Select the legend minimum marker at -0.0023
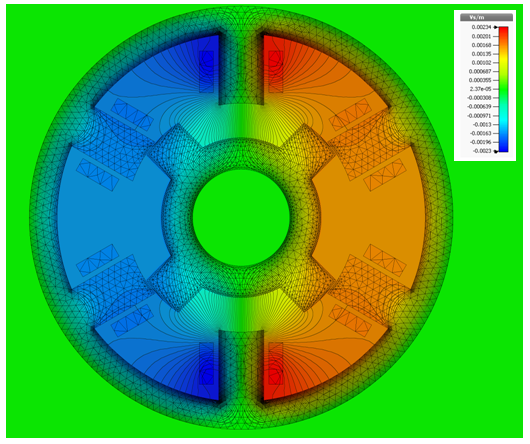The width and height of the screenshot is (530, 444). coord(496,151)
